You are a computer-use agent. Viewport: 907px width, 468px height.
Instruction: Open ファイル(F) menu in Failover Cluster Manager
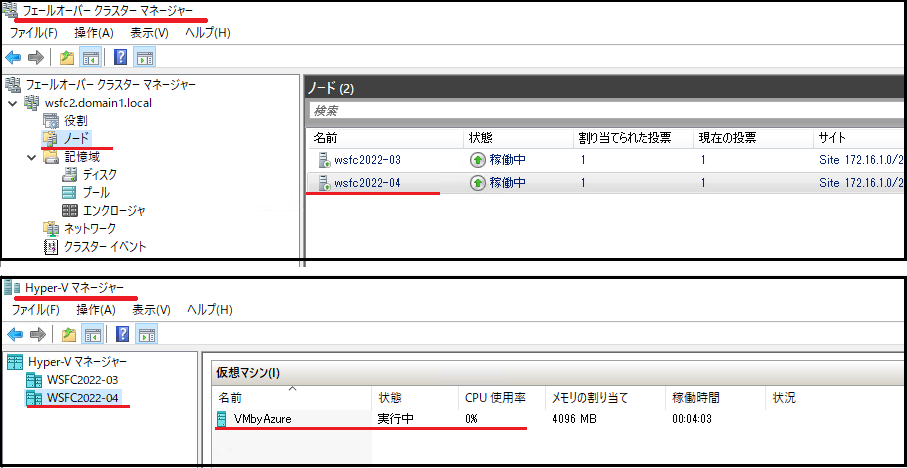tap(34, 33)
